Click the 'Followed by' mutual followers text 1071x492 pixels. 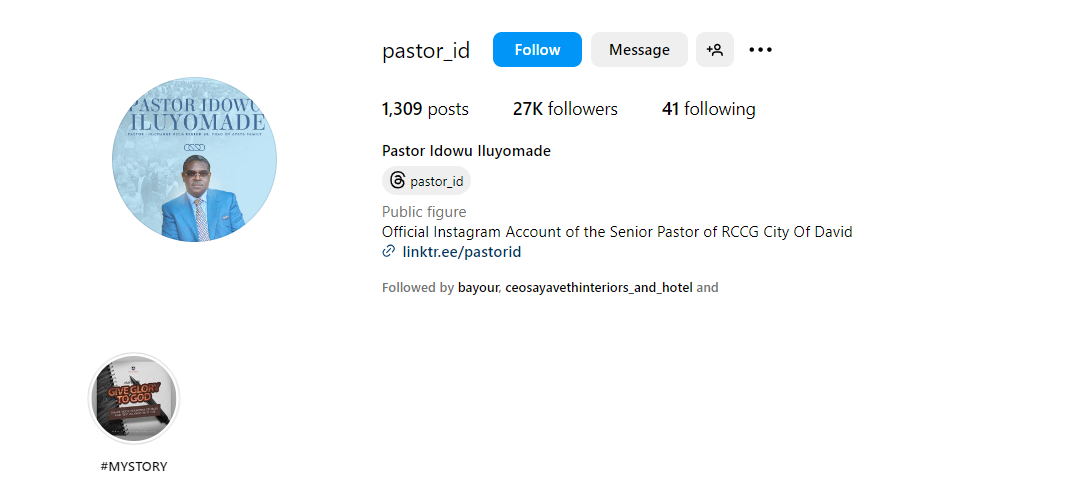pos(418,288)
